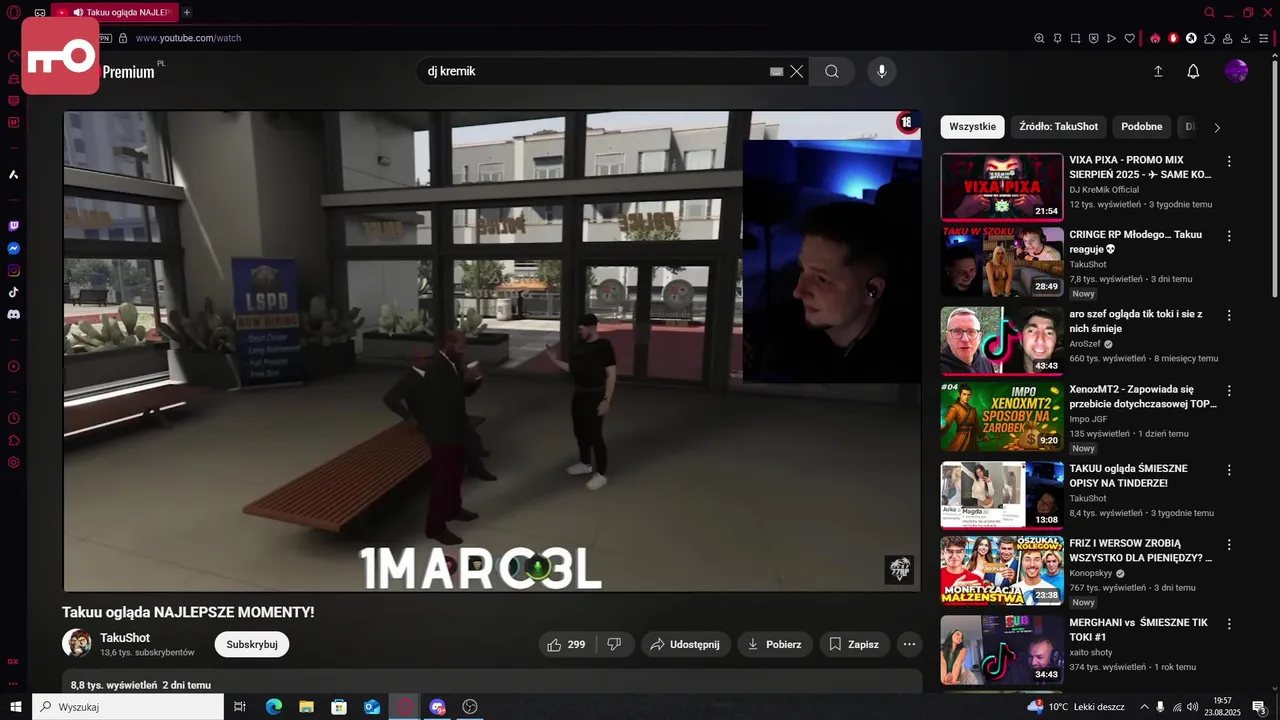Click the pin icon in address bar
This screenshot has width=1280, height=720.
coord(1057,38)
